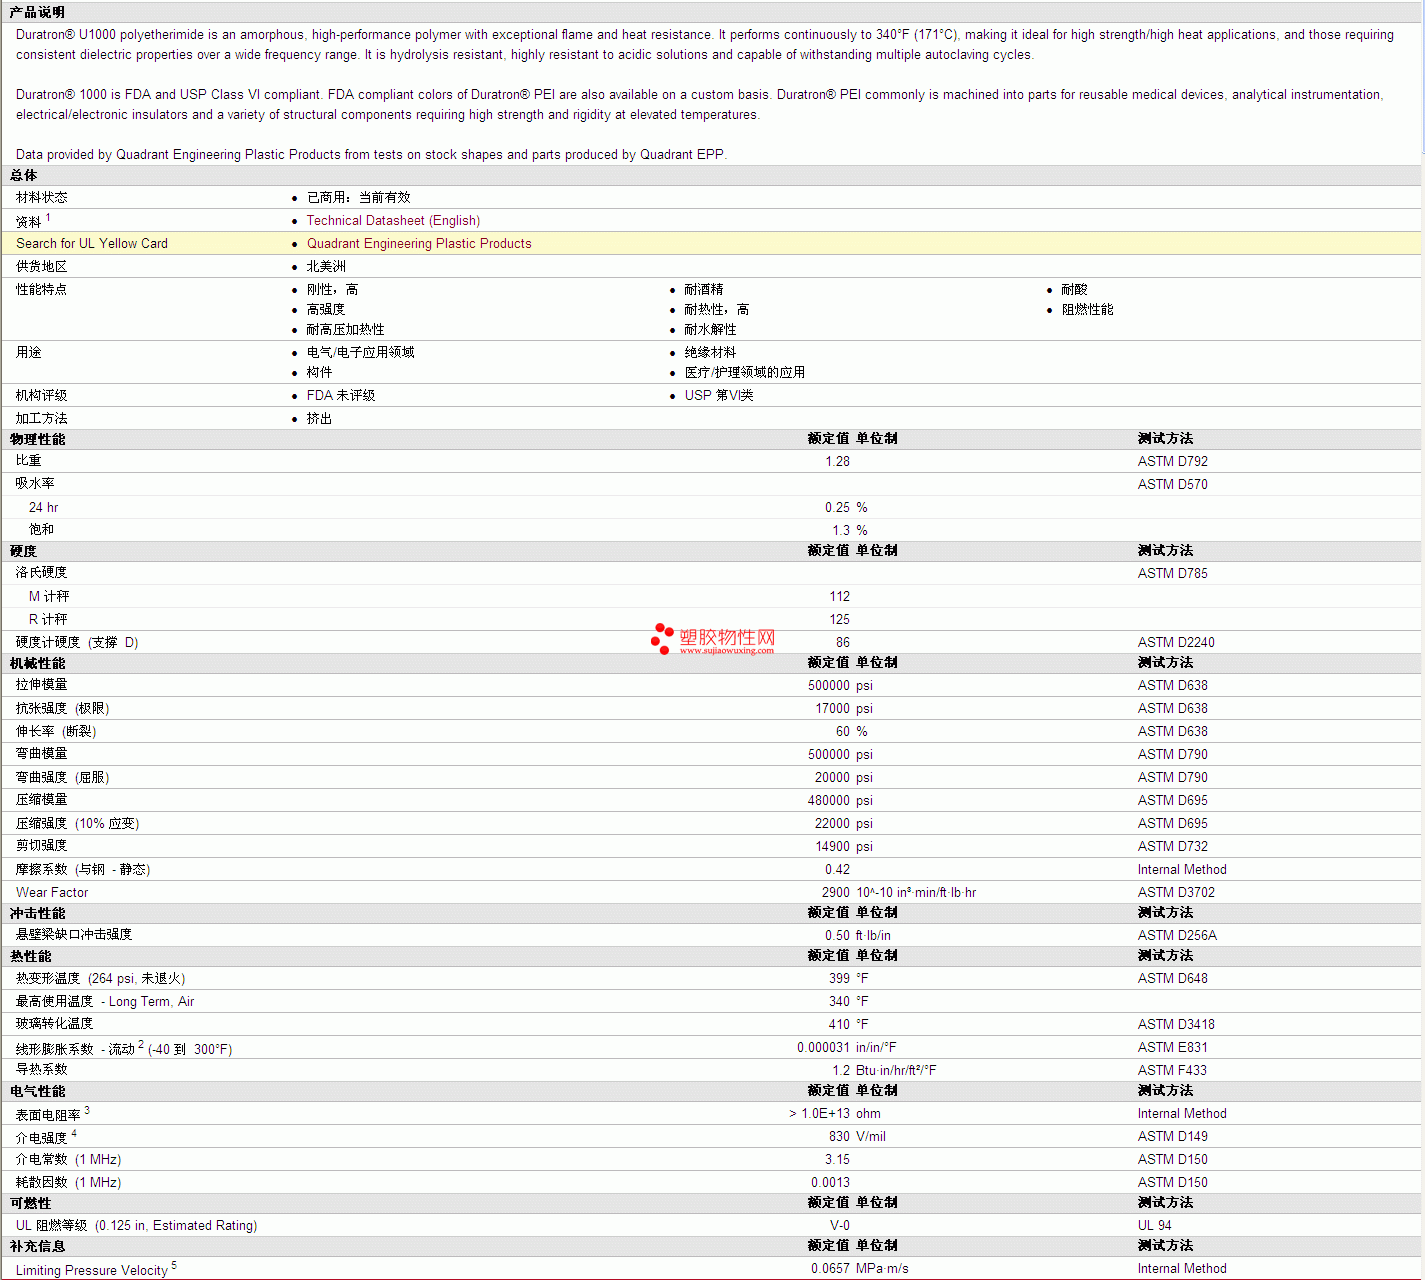Viewport: 1425px width, 1280px height.
Task: Click the 冲击性能 section header
Action: pos(38,913)
